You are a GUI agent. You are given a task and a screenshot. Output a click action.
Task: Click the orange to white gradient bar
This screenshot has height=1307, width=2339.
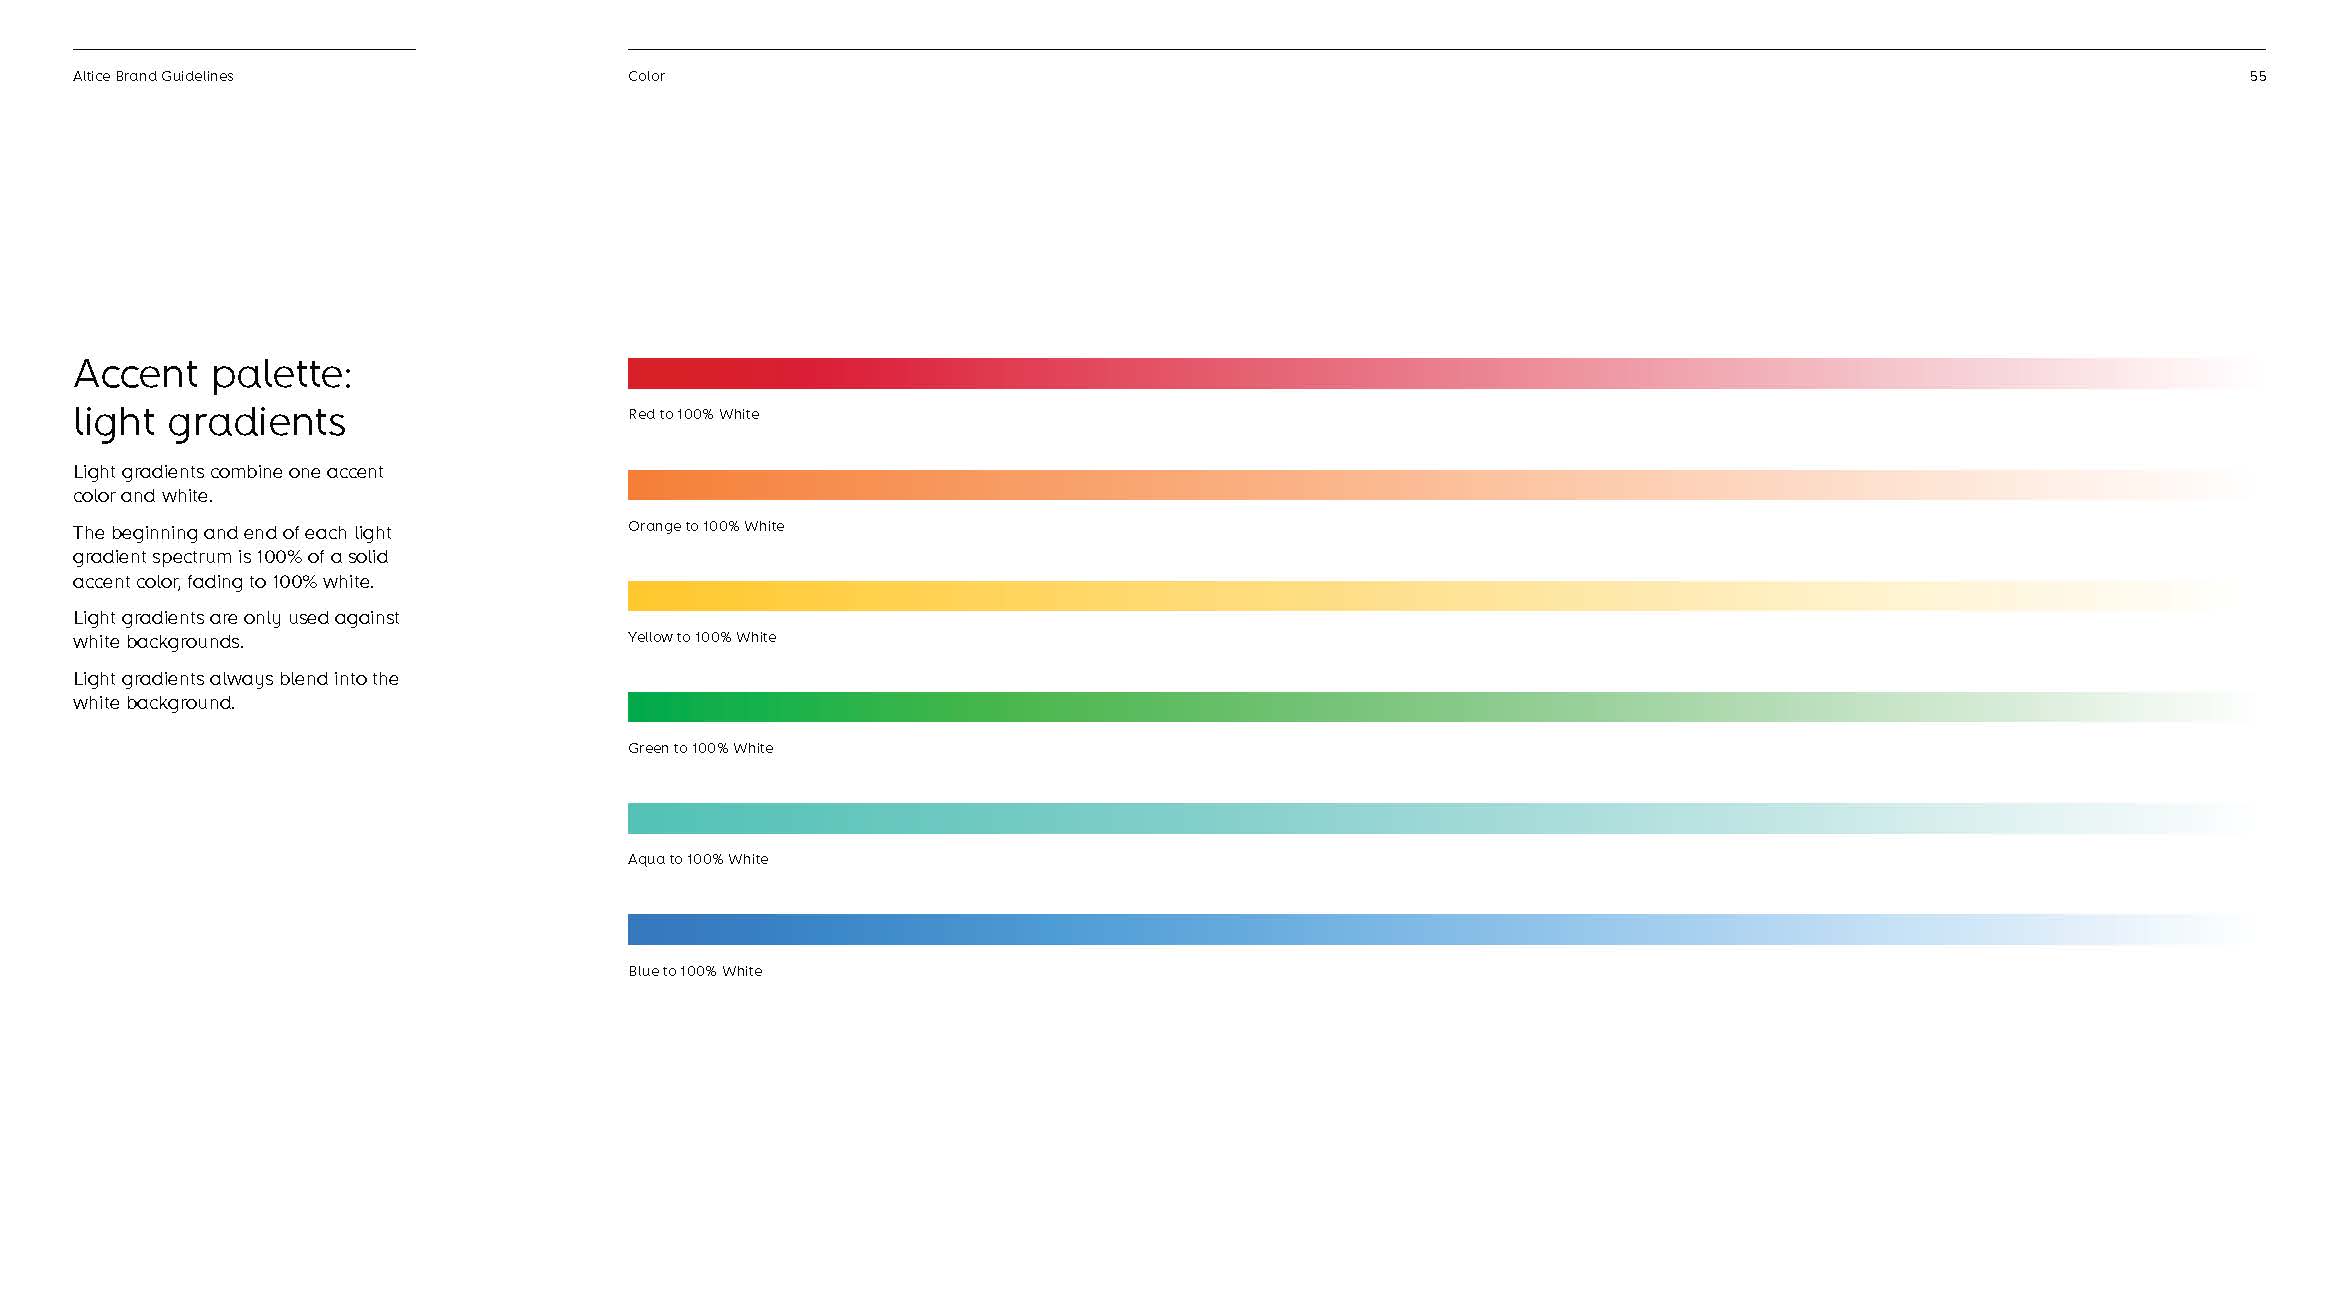(x=1446, y=485)
